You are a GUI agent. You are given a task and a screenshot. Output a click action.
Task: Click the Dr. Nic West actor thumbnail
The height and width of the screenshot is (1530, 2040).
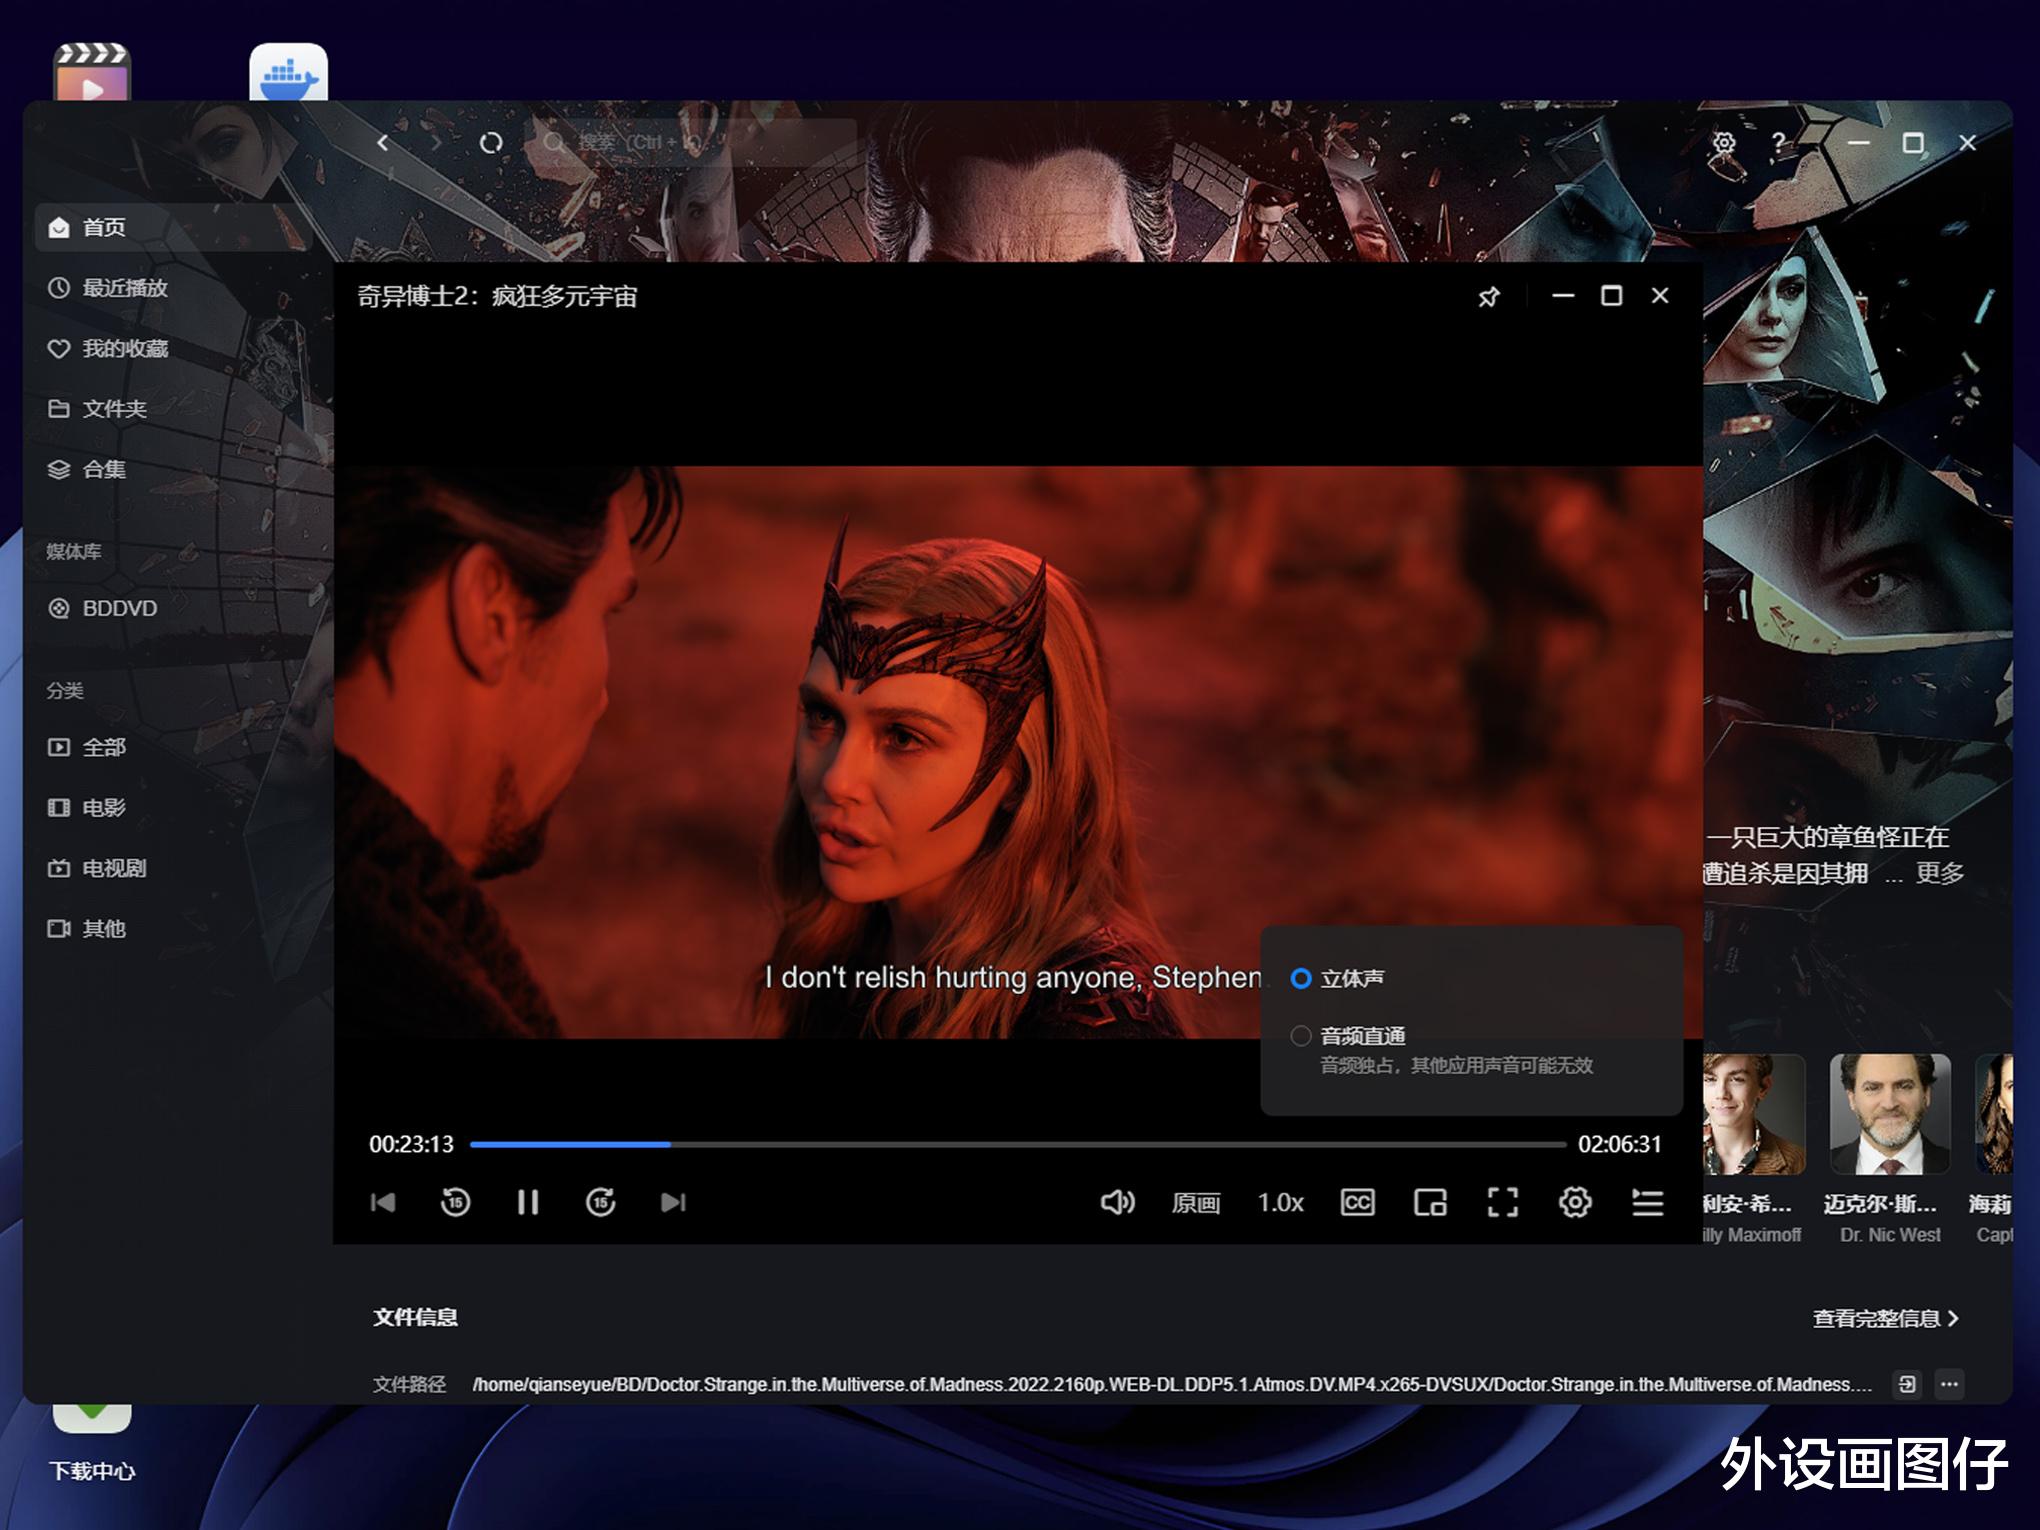tap(1889, 1114)
